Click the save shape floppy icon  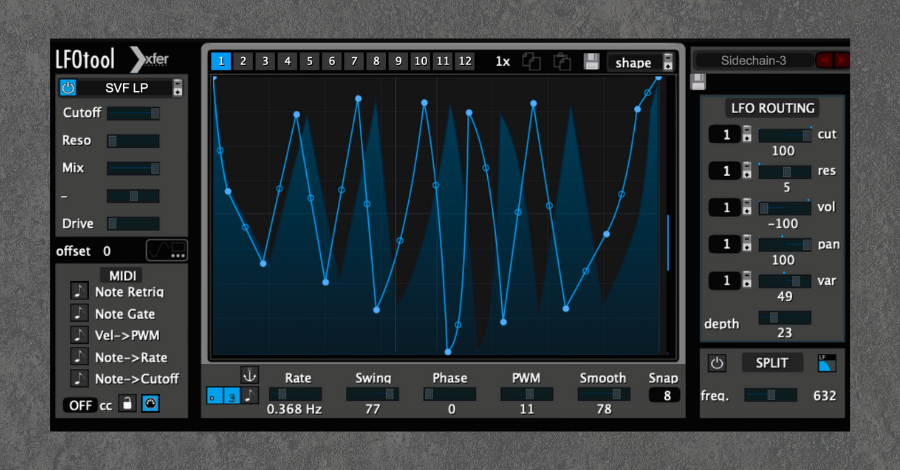[592, 61]
